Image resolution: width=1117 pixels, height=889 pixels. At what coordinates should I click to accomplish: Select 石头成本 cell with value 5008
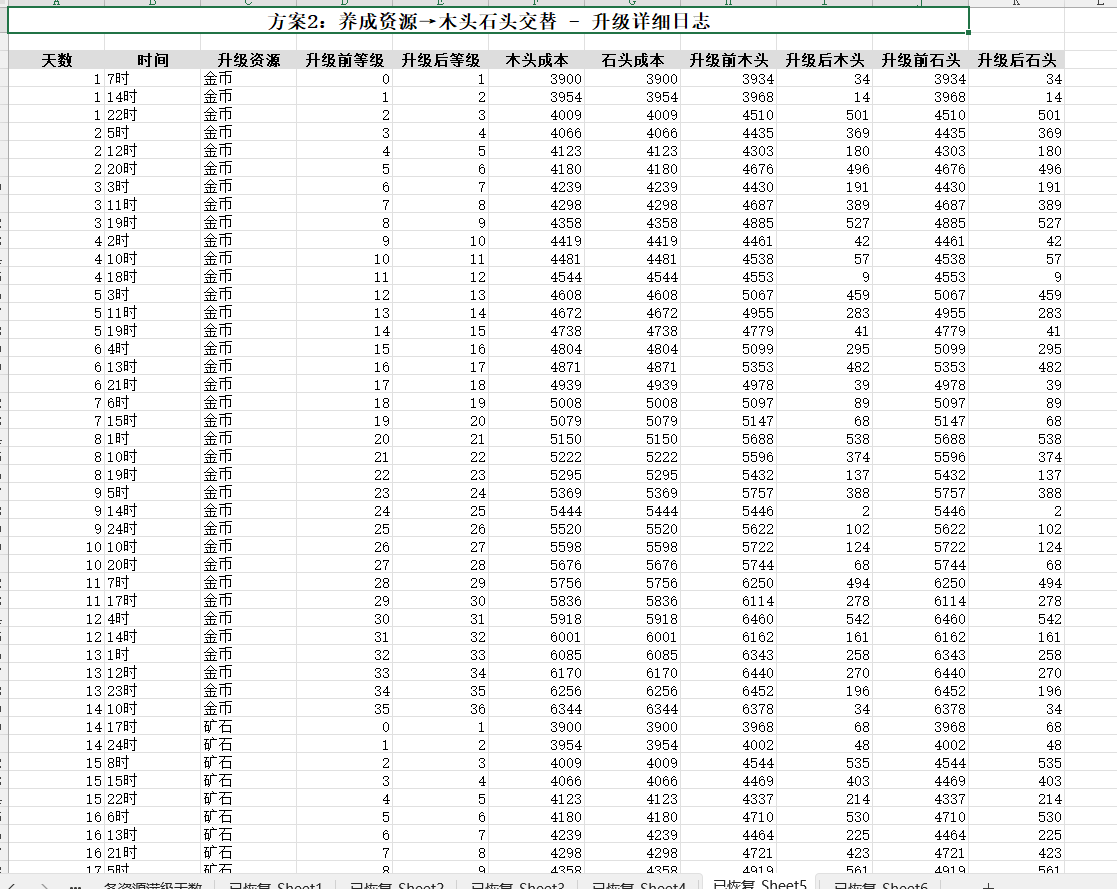tap(633, 403)
